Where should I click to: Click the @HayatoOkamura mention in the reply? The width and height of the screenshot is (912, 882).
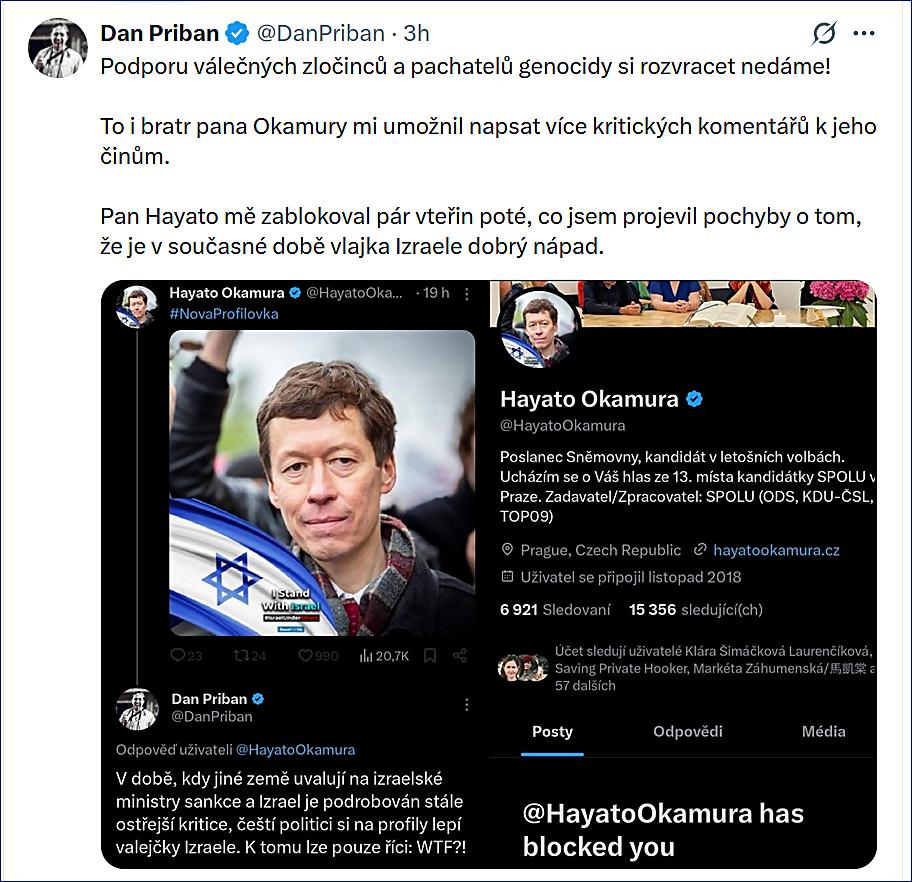click(295, 749)
